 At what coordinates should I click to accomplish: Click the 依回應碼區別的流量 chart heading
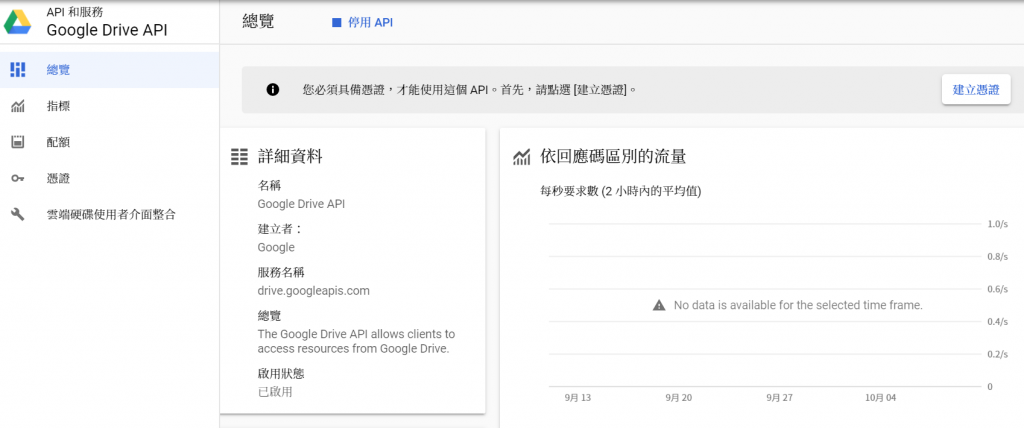click(x=613, y=157)
